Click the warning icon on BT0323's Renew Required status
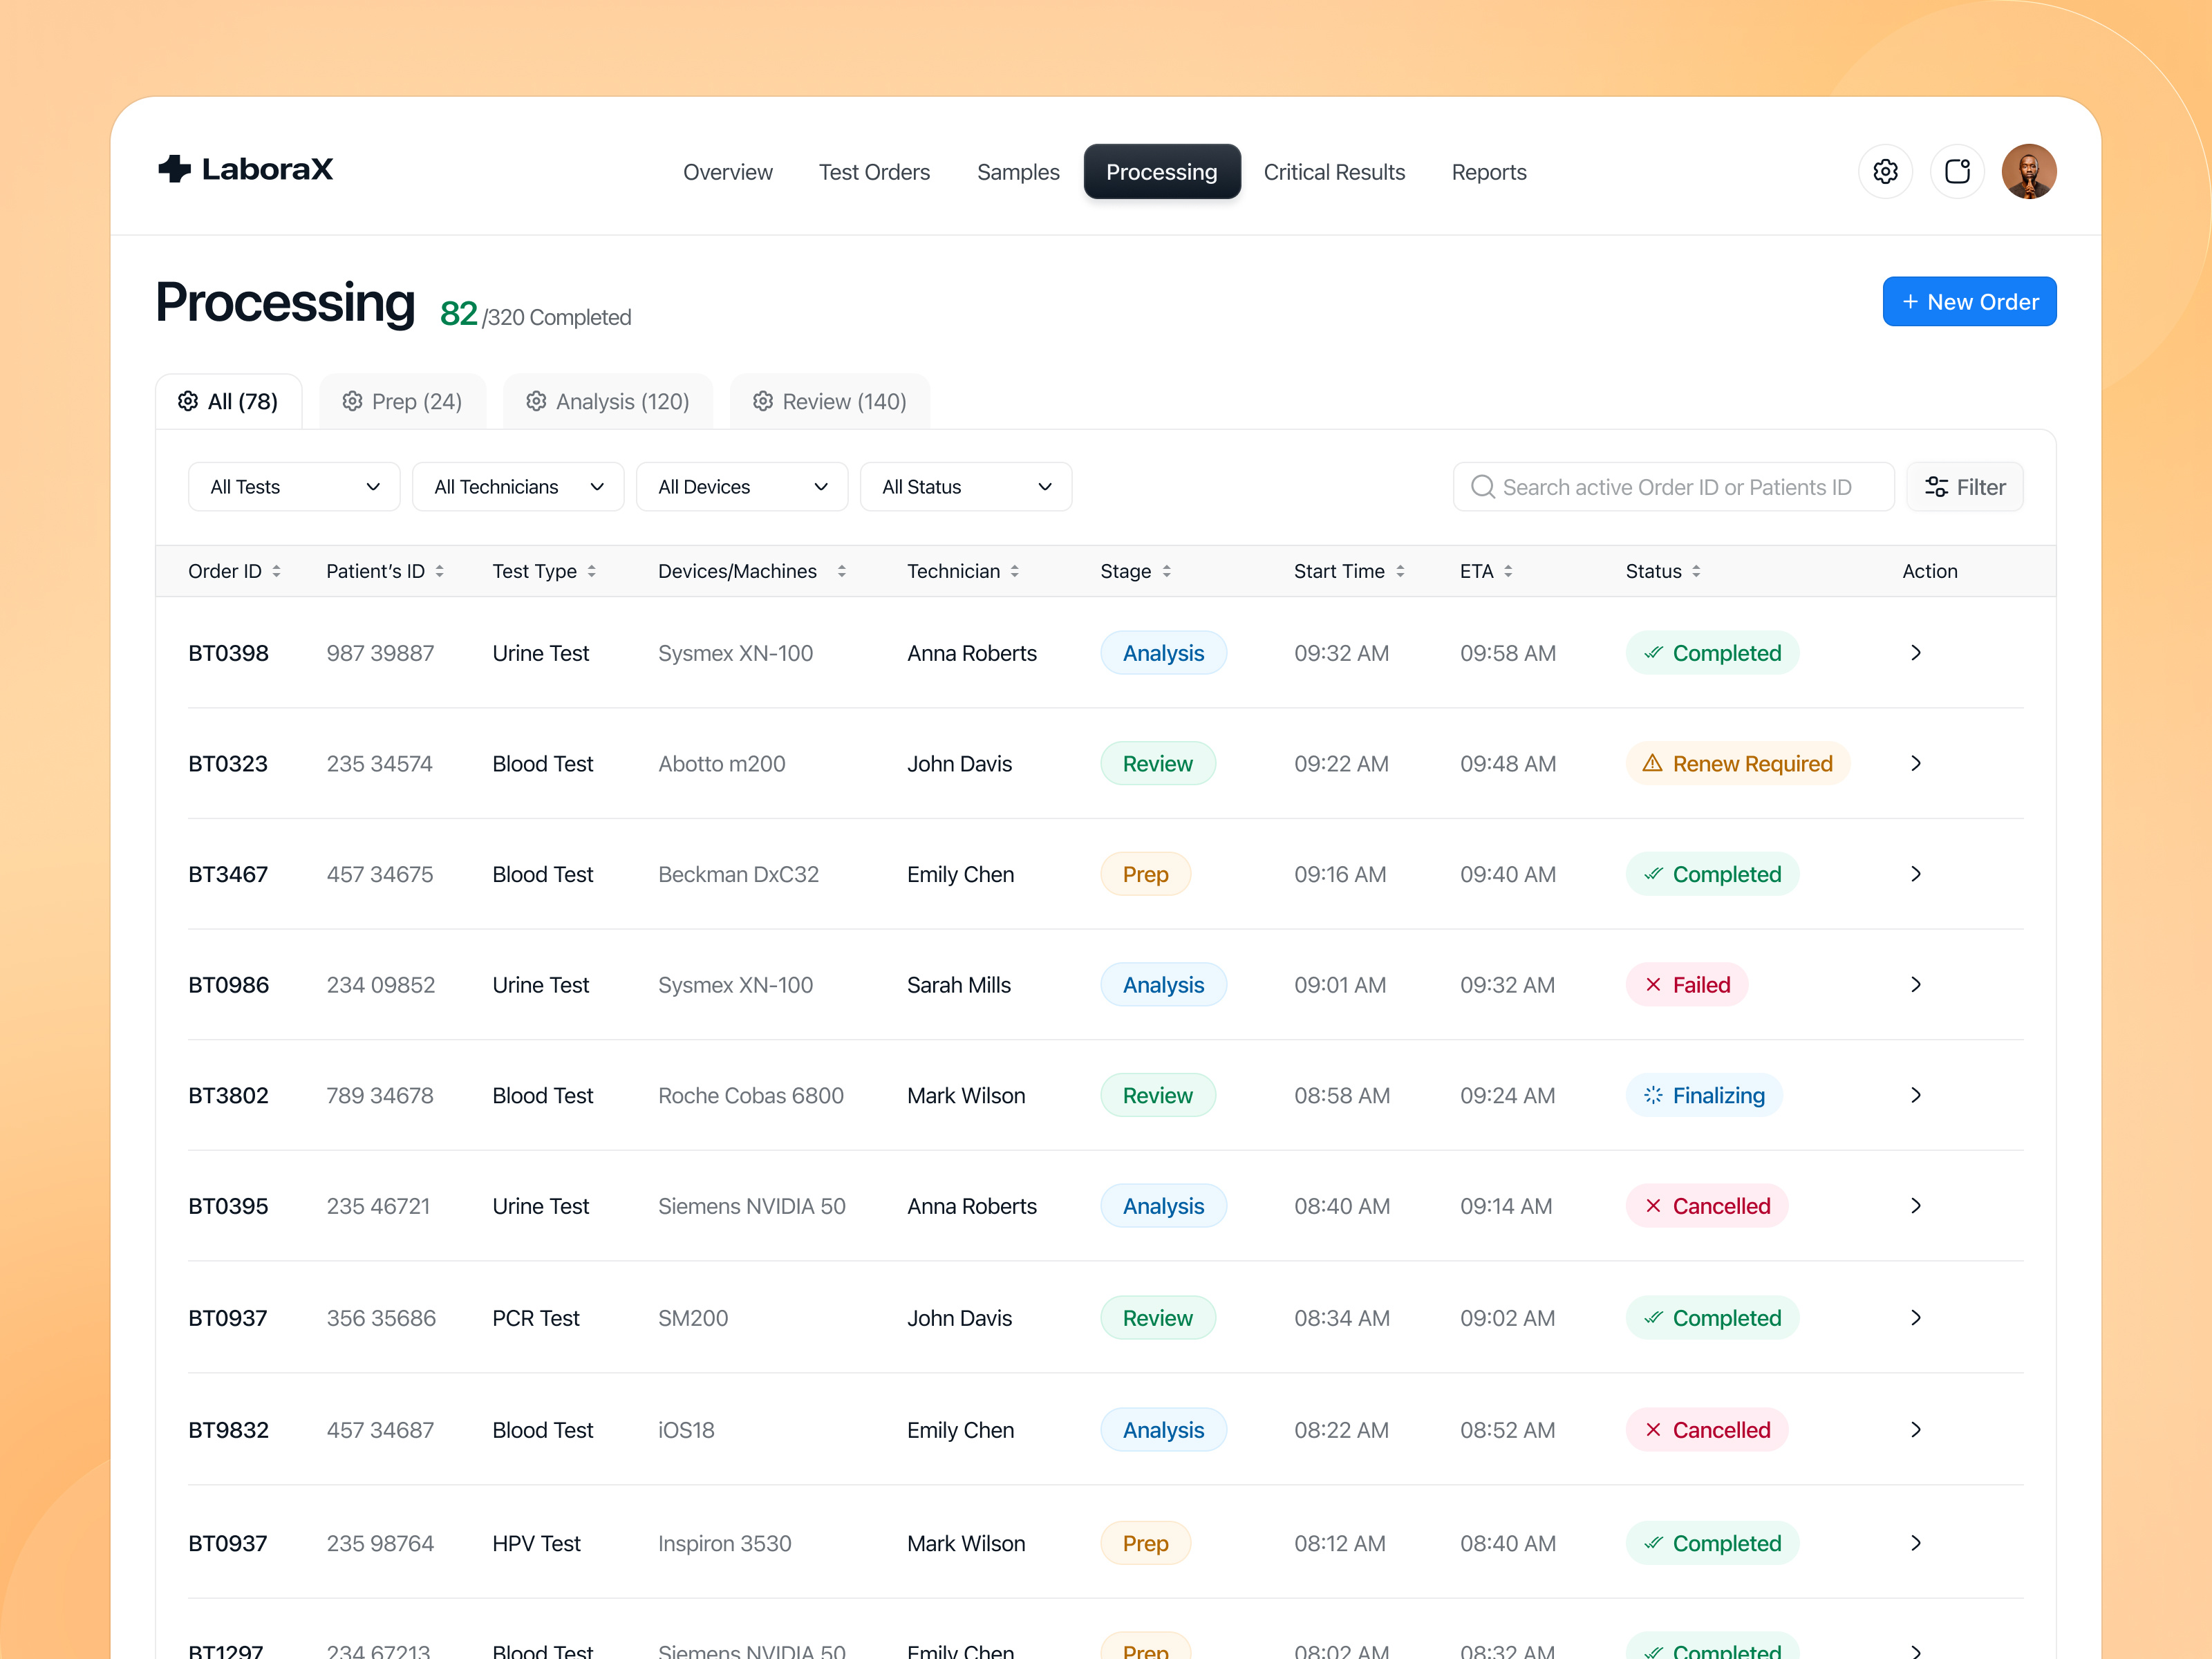The height and width of the screenshot is (1659, 2212). [1653, 763]
